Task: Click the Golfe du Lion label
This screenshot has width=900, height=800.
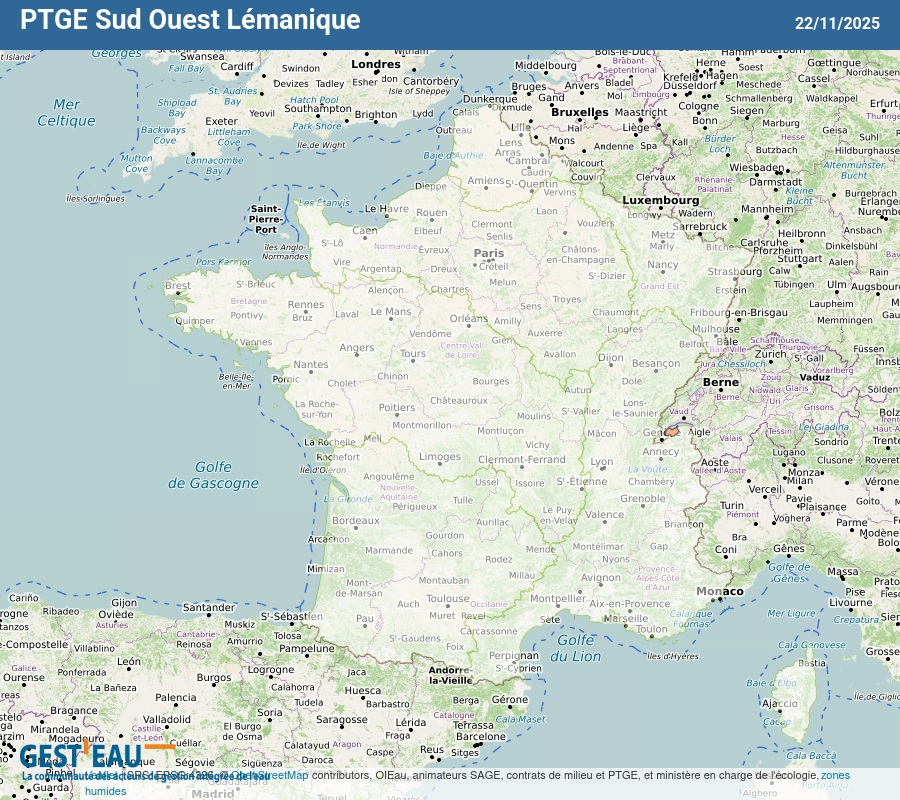Action: coord(579,648)
